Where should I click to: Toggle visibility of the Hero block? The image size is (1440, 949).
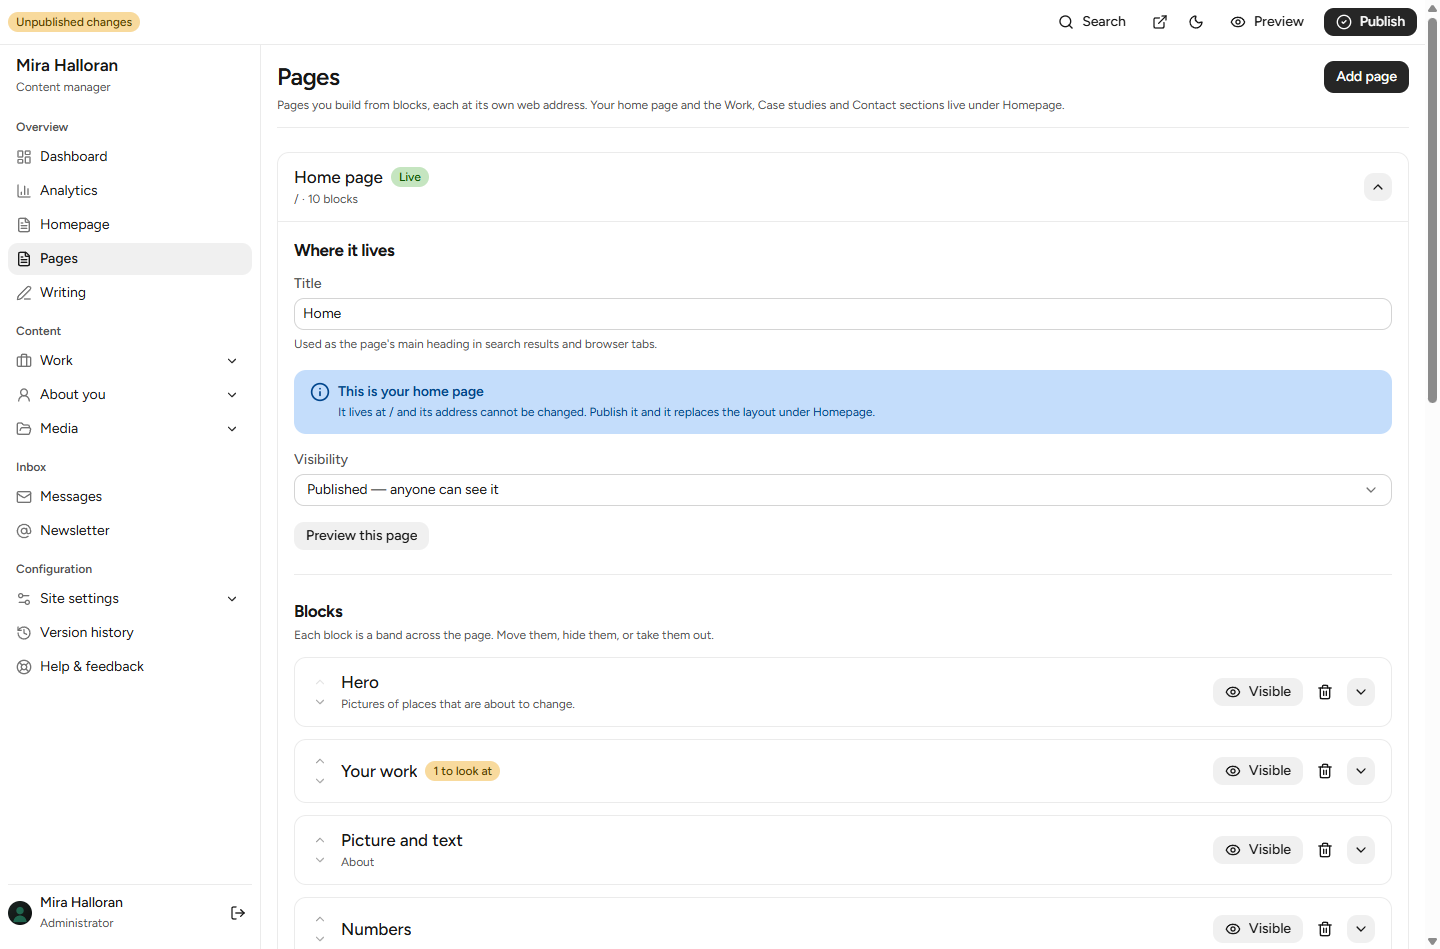(x=1258, y=692)
